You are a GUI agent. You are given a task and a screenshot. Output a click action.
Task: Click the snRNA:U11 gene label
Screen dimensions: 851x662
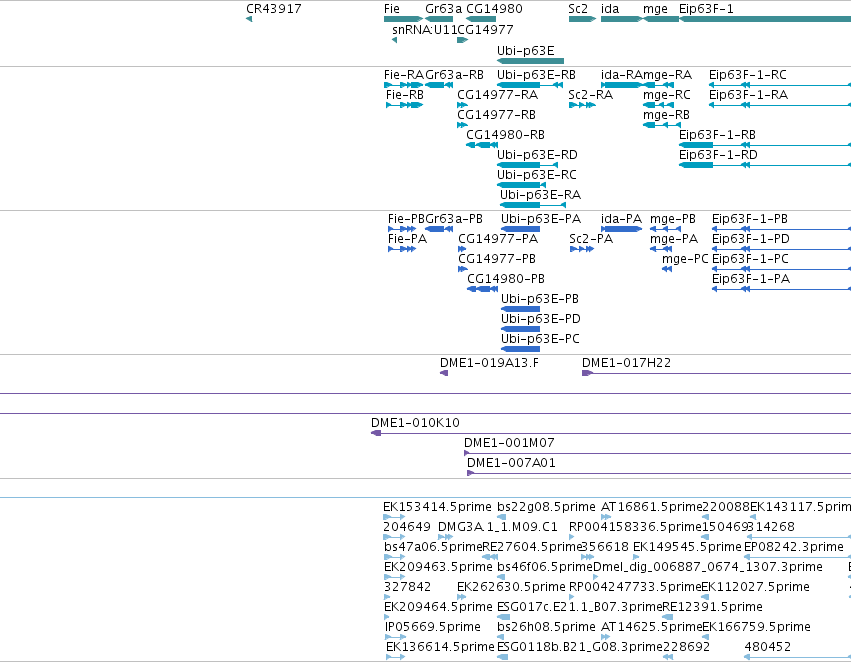(424, 30)
